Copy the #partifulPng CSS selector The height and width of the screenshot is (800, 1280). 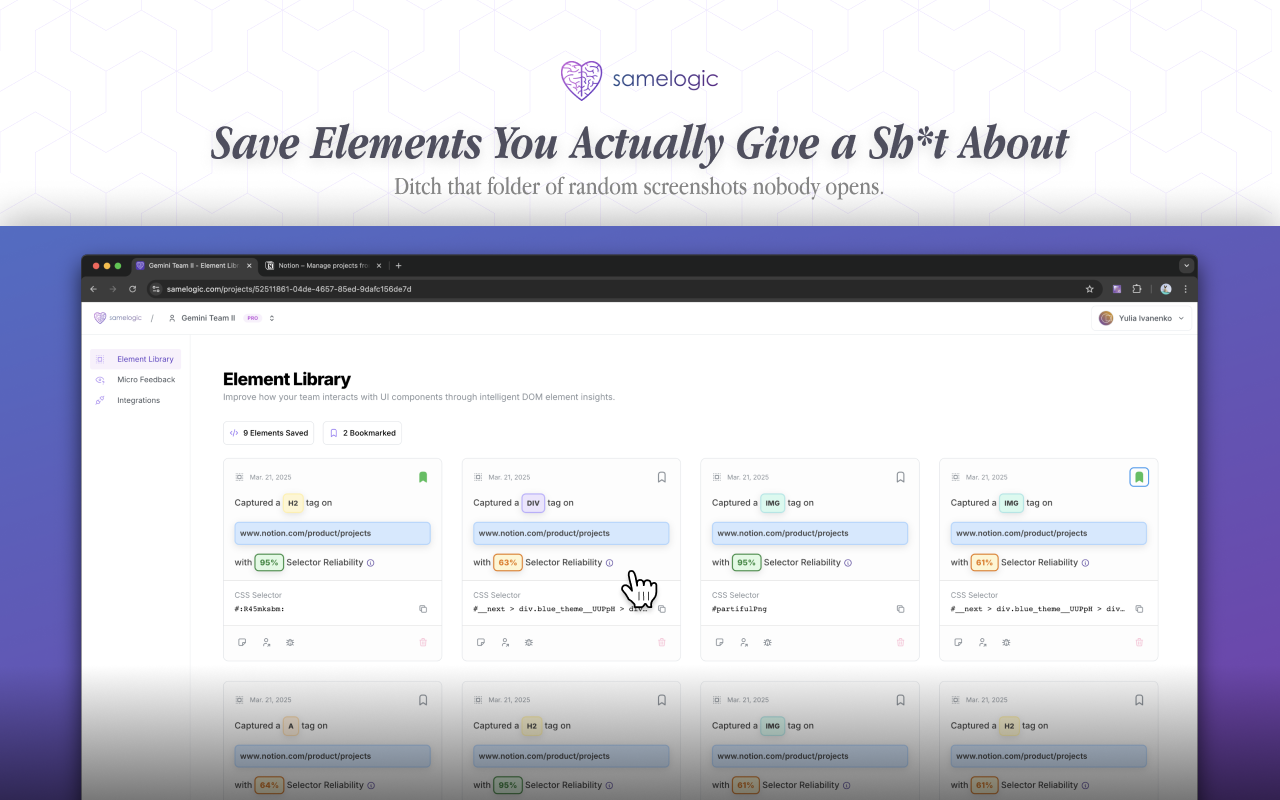point(900,609)
